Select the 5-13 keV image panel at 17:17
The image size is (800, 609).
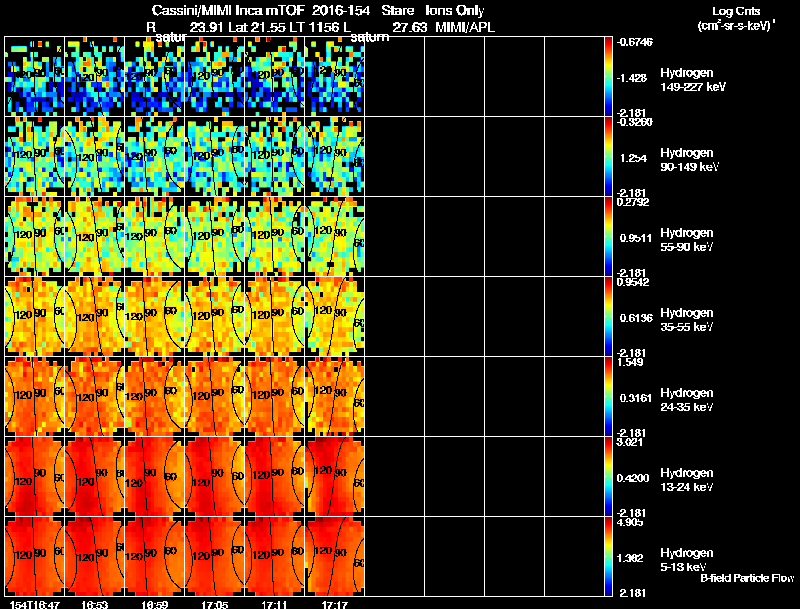pos(335,557)
